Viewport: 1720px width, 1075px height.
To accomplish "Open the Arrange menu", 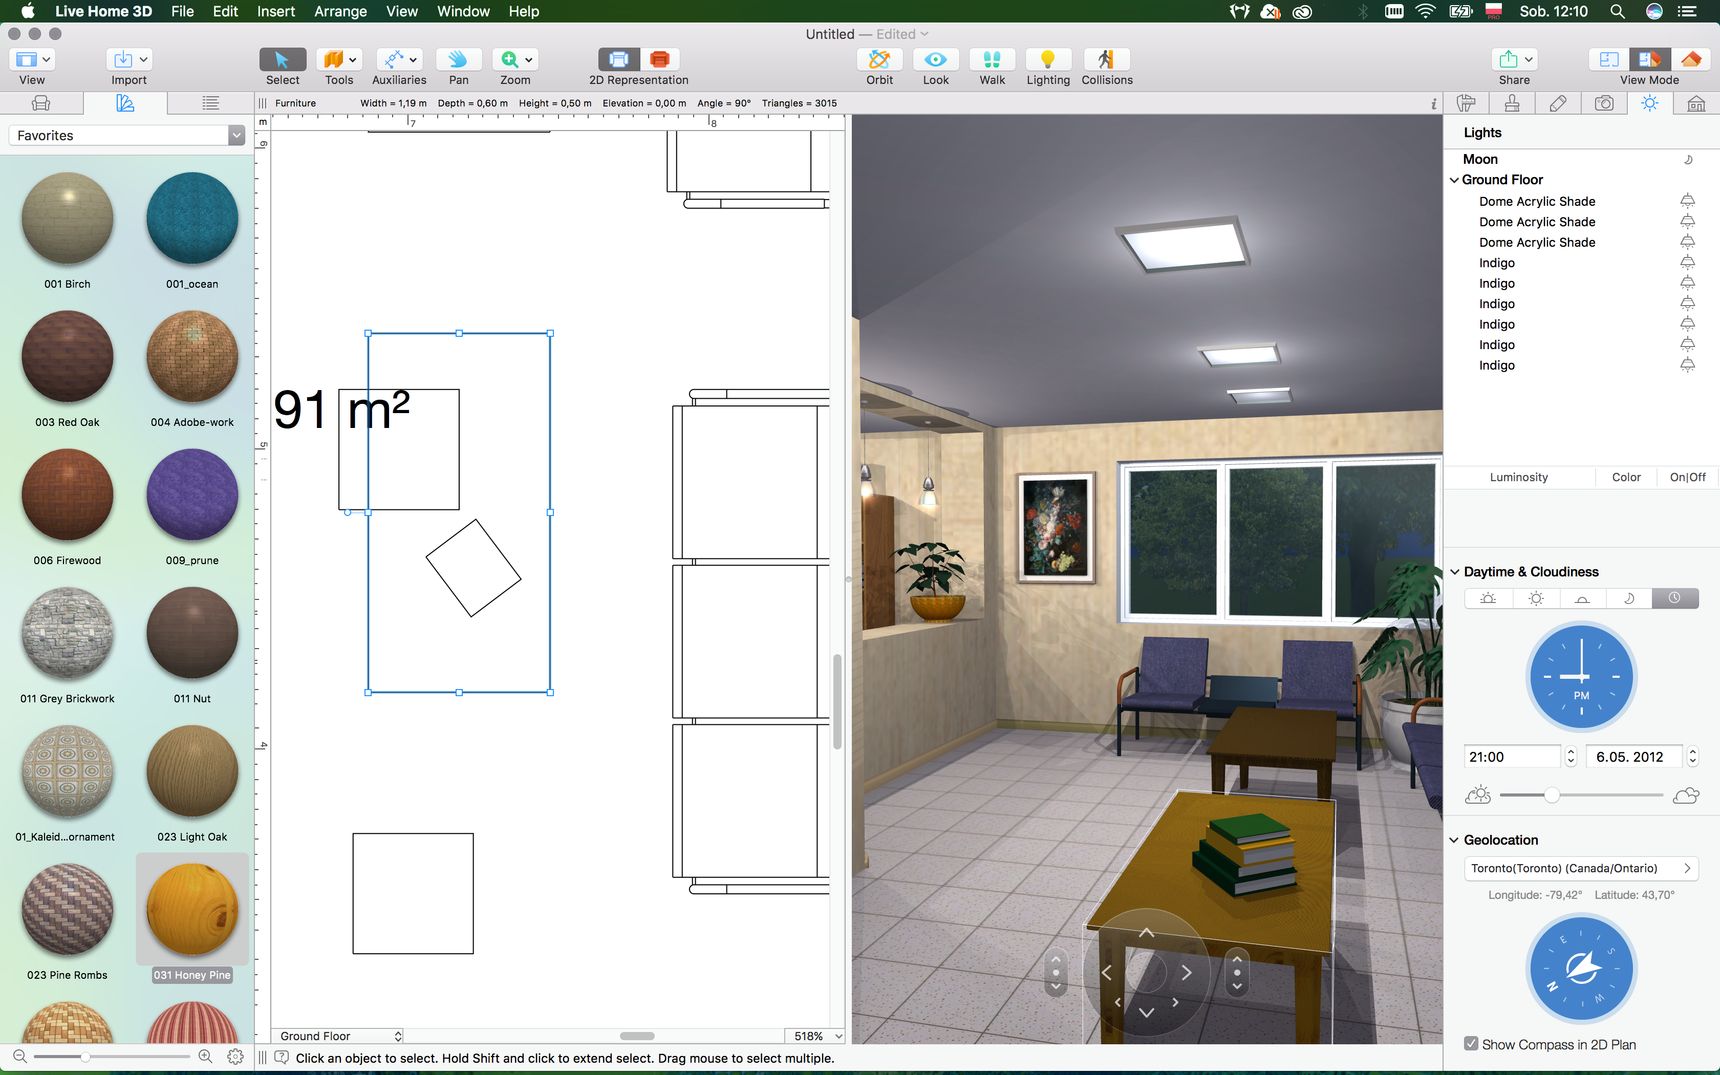I will pyautogui.click(x=340, y=11).
